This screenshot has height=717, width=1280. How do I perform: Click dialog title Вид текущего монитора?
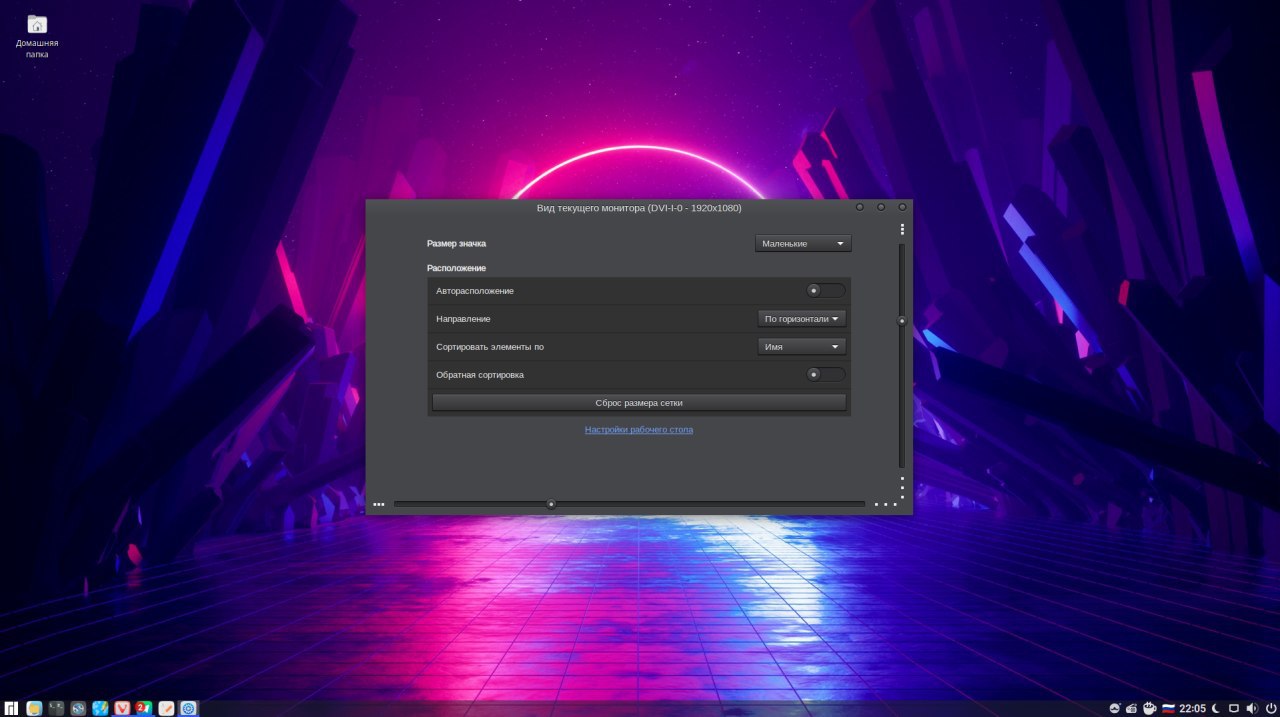click(639, 208)
